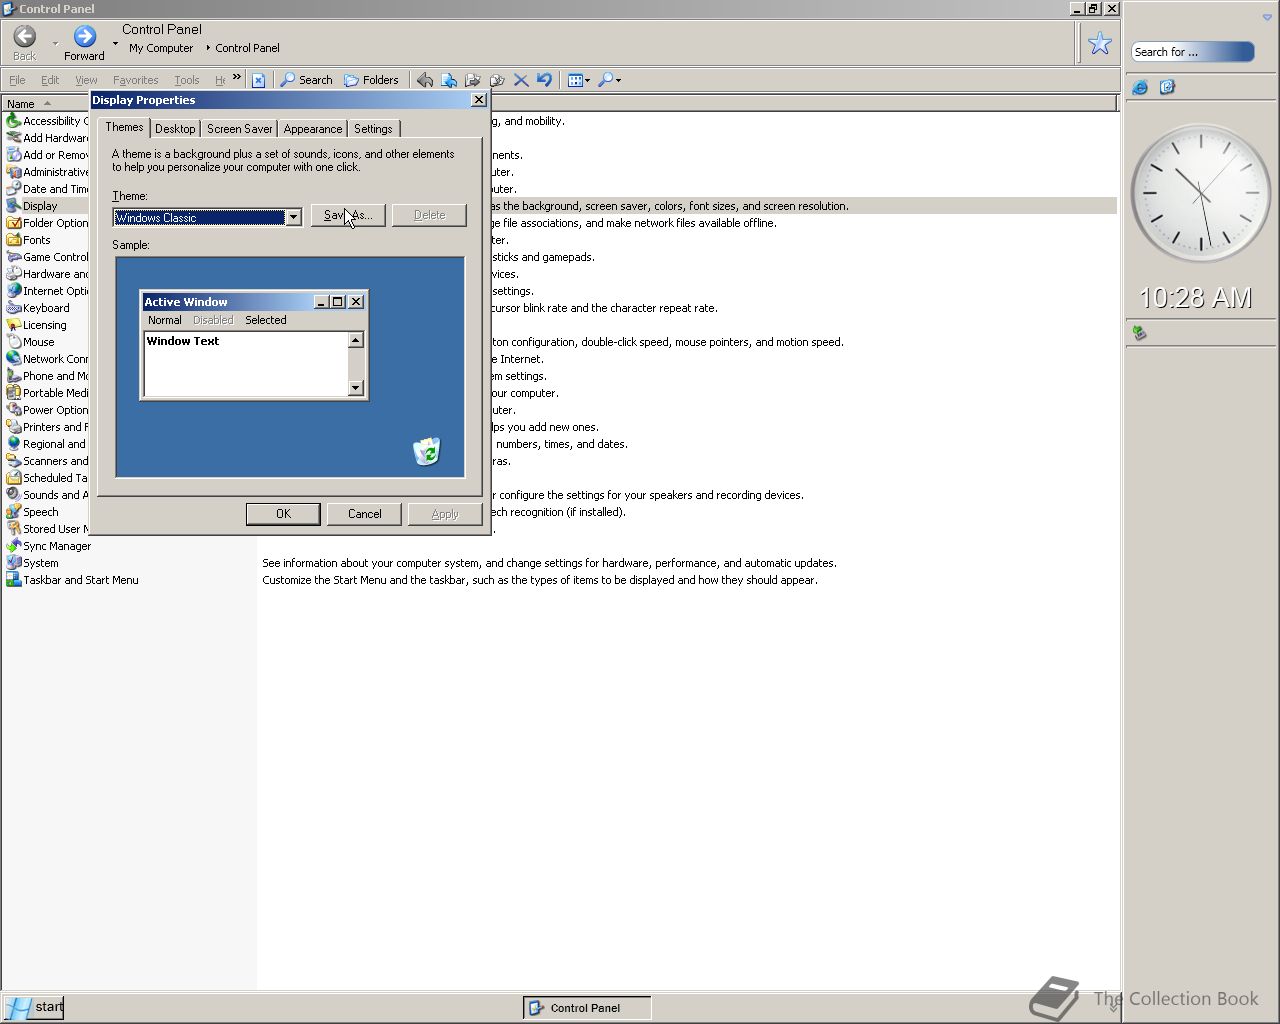The height and width of the screenshot is (1024, 1280).
Task: Click the Favorites star icon
Action: click(x=1100, y=43)
